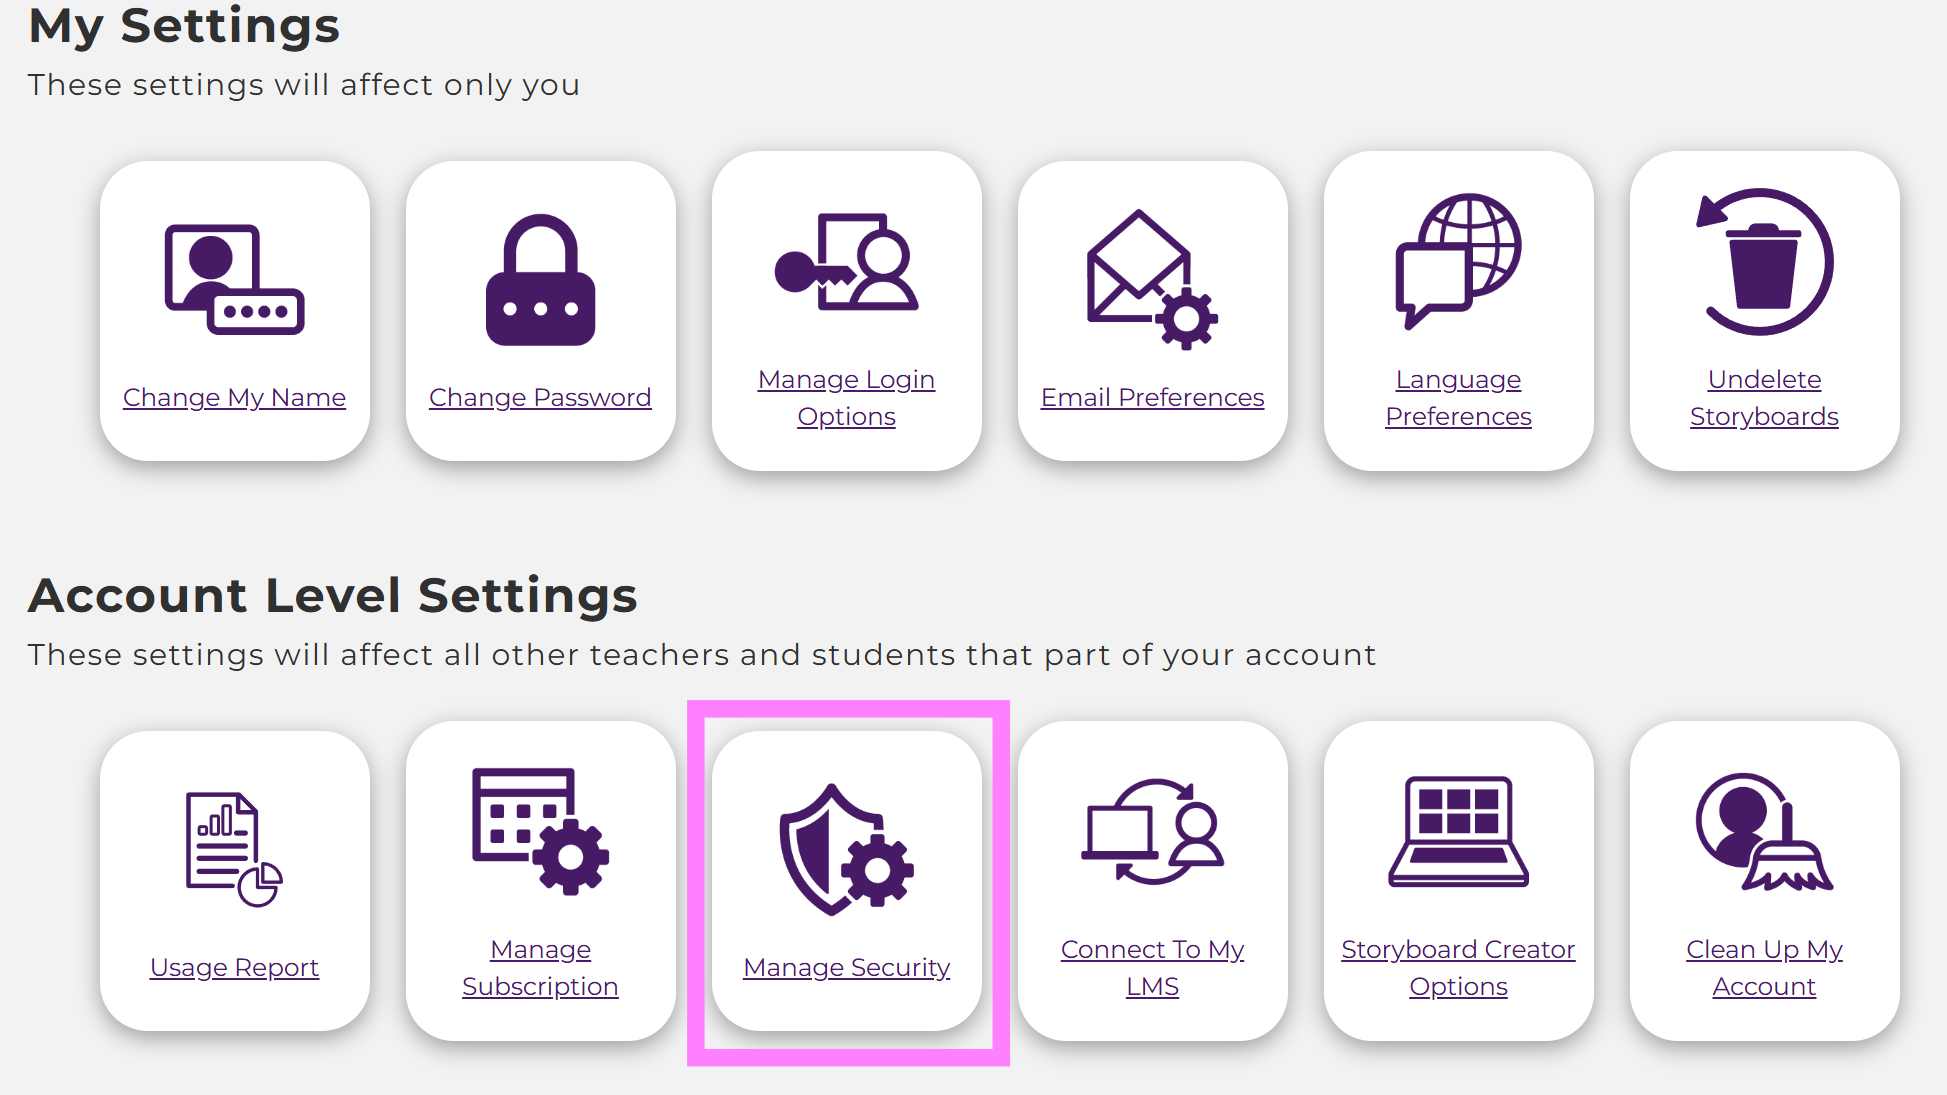The image size is (1947, 1095).
Task: Click the calendar with gear subscription icon
Action: click(x=540, y=831)
